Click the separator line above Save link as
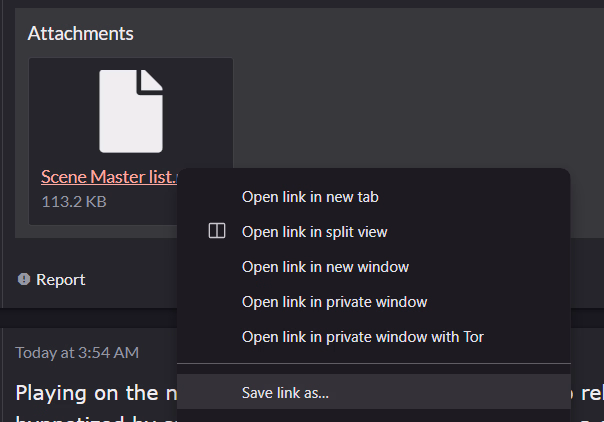This screenshot has width=604, height=422. (x=373, y=364)
